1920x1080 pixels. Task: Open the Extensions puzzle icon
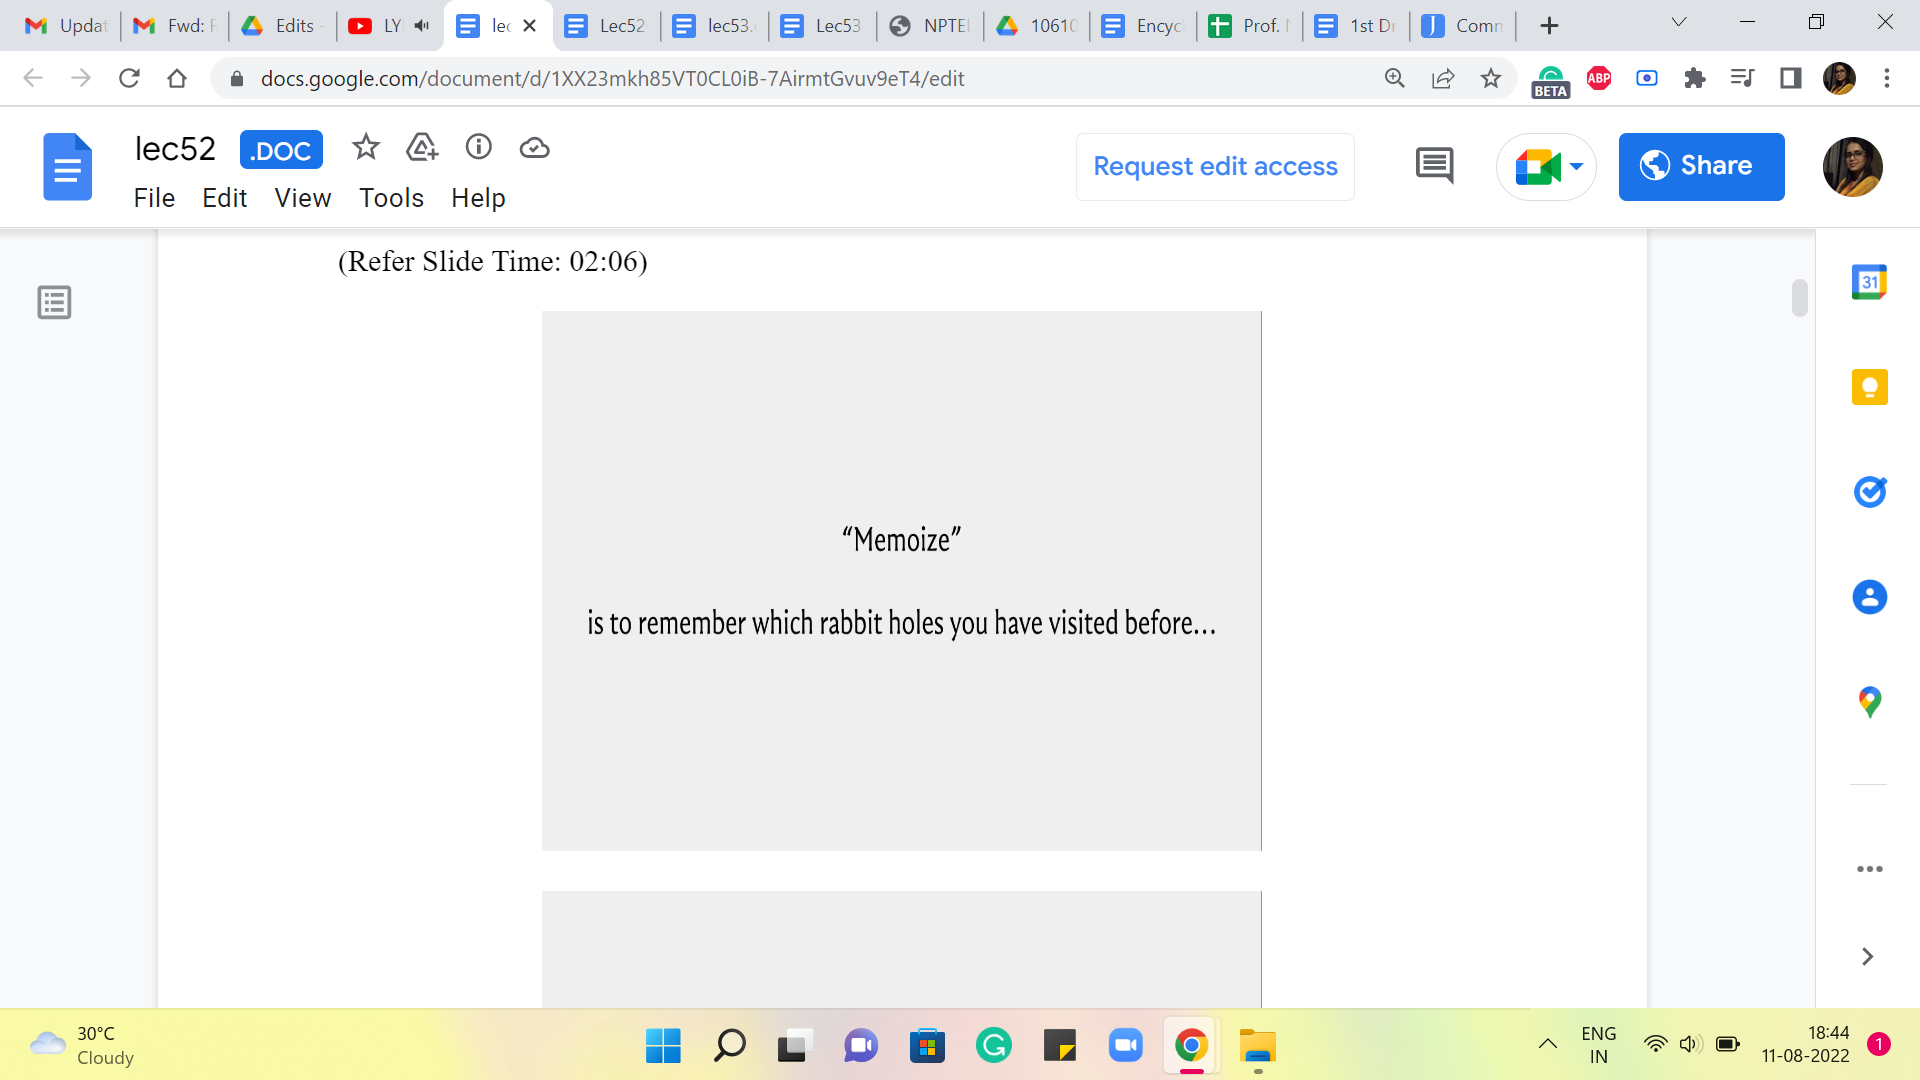point(1695,78)
